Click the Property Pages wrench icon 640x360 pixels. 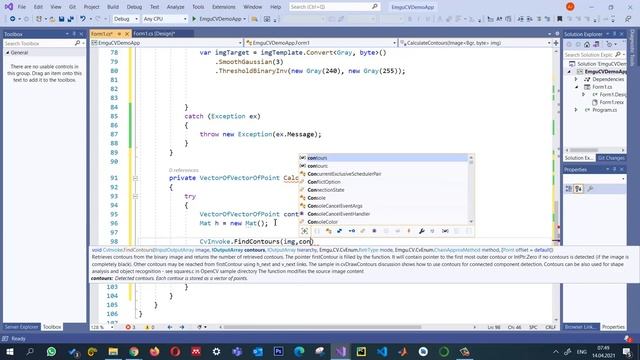point(590,189)
